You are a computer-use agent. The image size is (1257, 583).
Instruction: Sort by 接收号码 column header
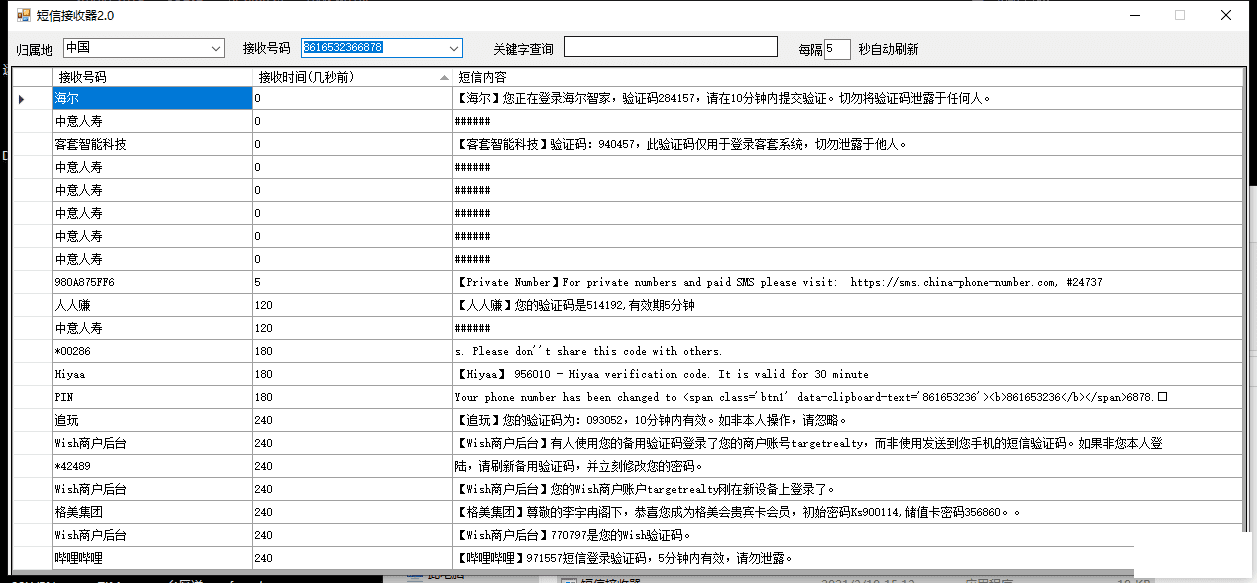[152, 77]
